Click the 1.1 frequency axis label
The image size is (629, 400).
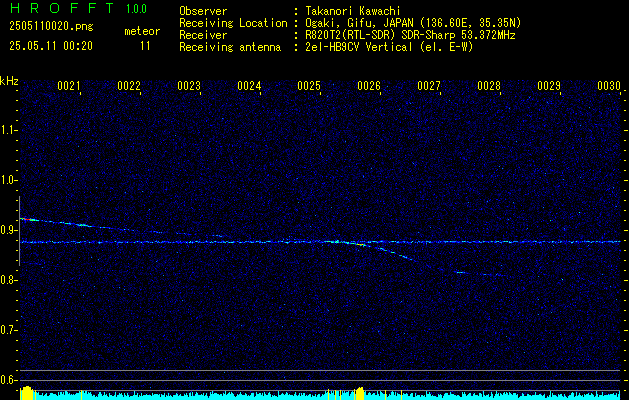click(x=8, y=130)
